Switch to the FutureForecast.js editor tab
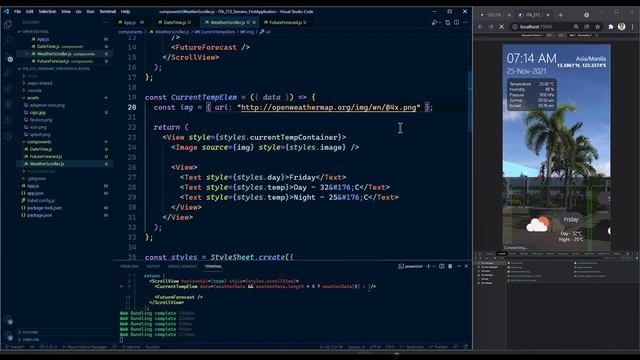This screenshot has height=360, width=640. (287, 22)
